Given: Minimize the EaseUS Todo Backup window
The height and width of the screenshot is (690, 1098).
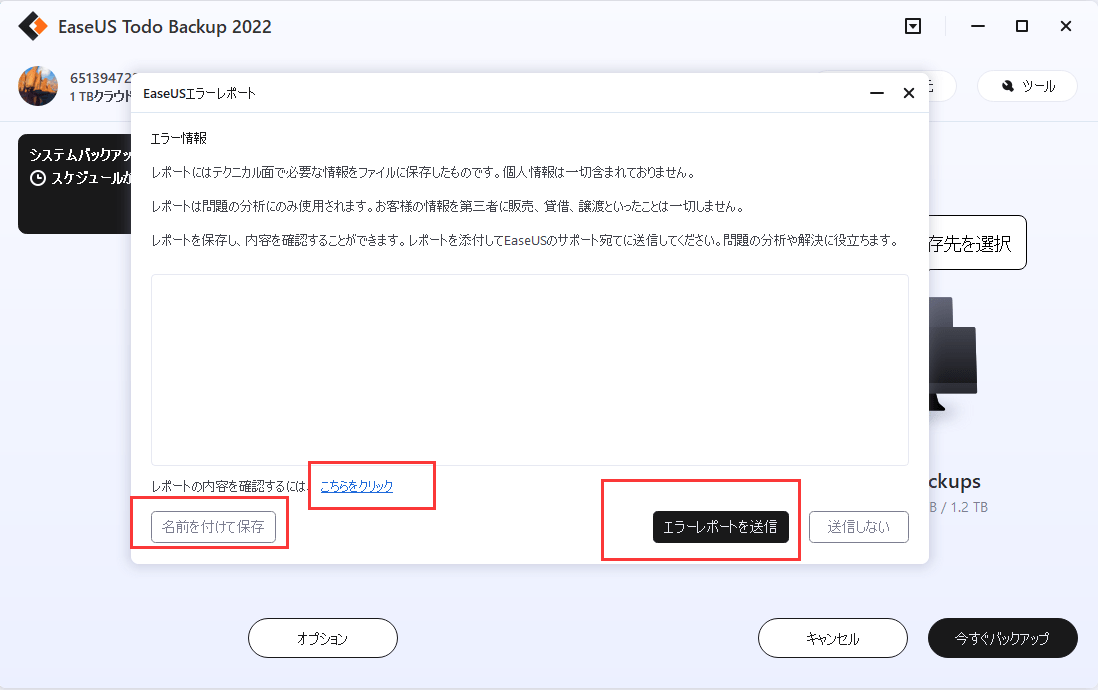Looking at the screenshot, I should [978, 27].
